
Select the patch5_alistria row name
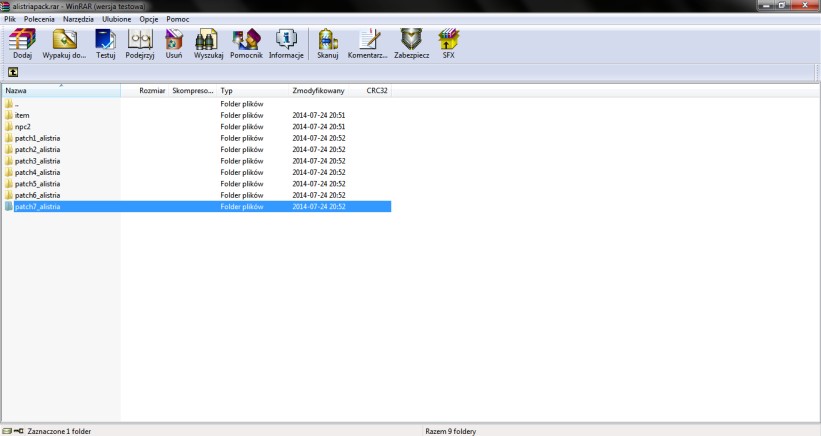tap(37, 184)
